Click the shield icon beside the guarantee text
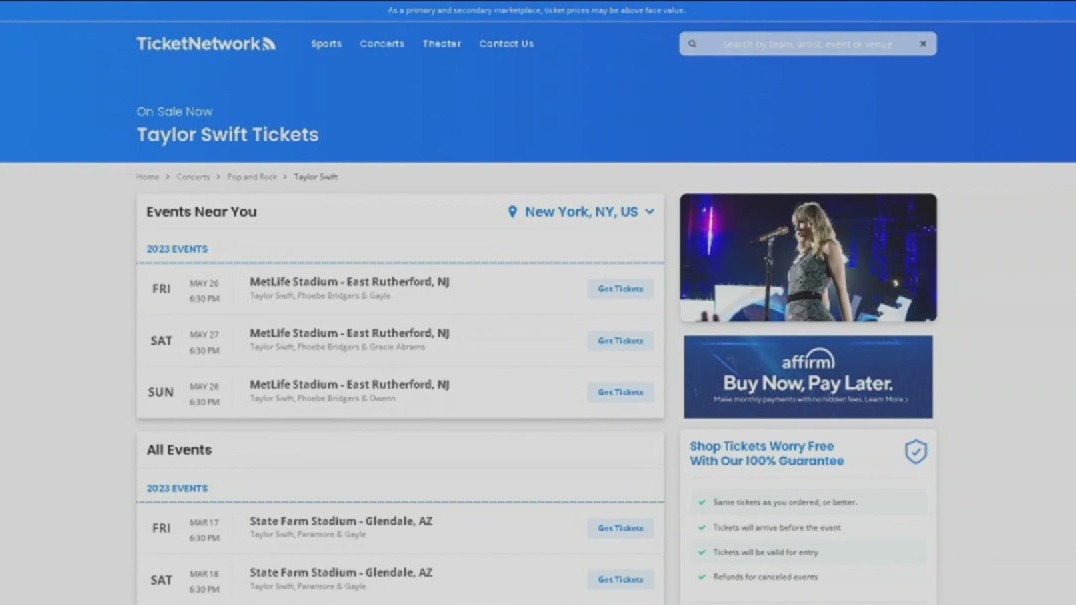1076x605 pixels. tap(916, 452)
